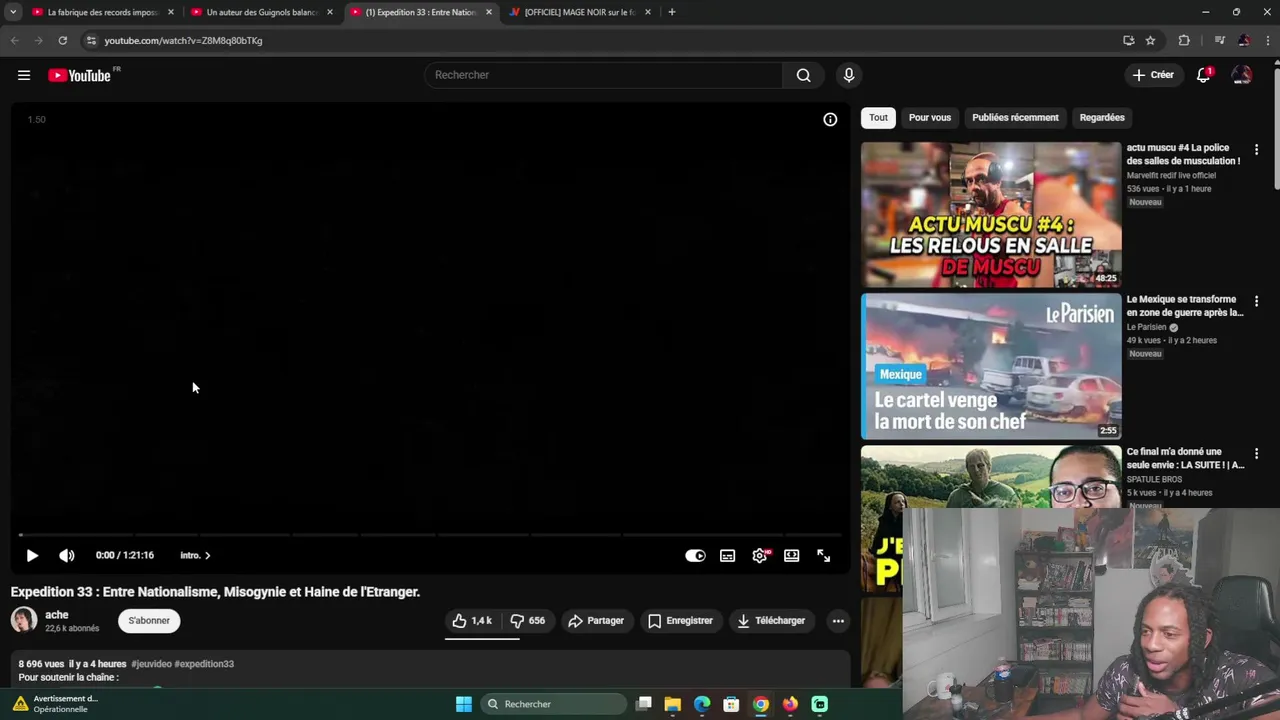Open options for actu muscu #4 video

[x=1257, y=149]
